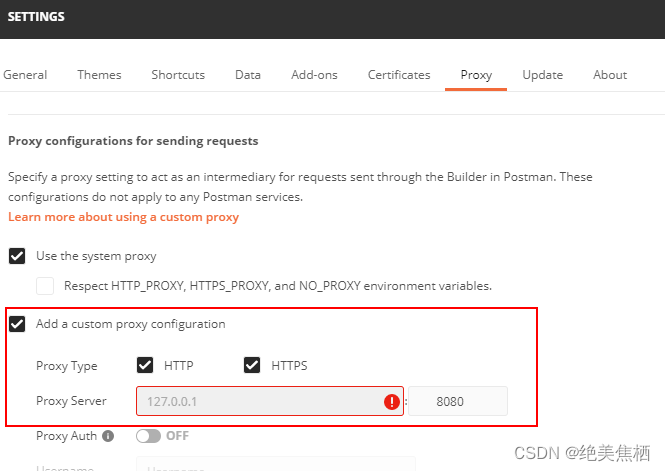Click the proxy port field showing 8080
The width and height of the screenshot is (665, 471).
pos(458,401)
